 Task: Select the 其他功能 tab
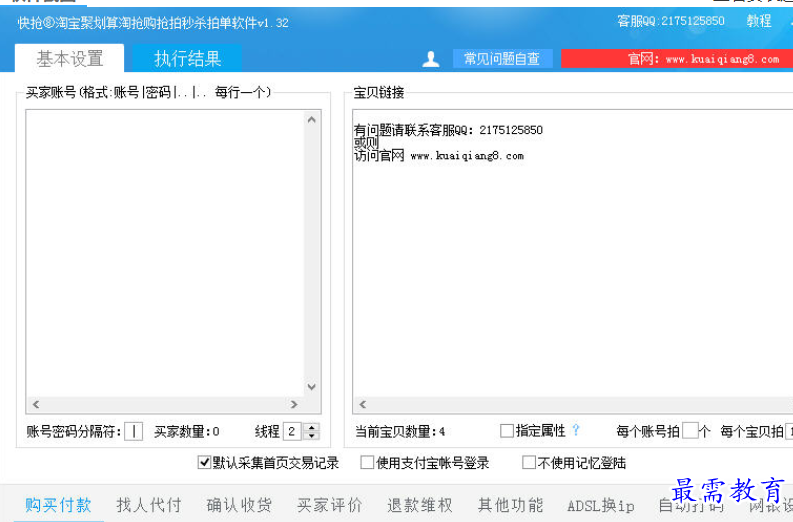[510, 505]
